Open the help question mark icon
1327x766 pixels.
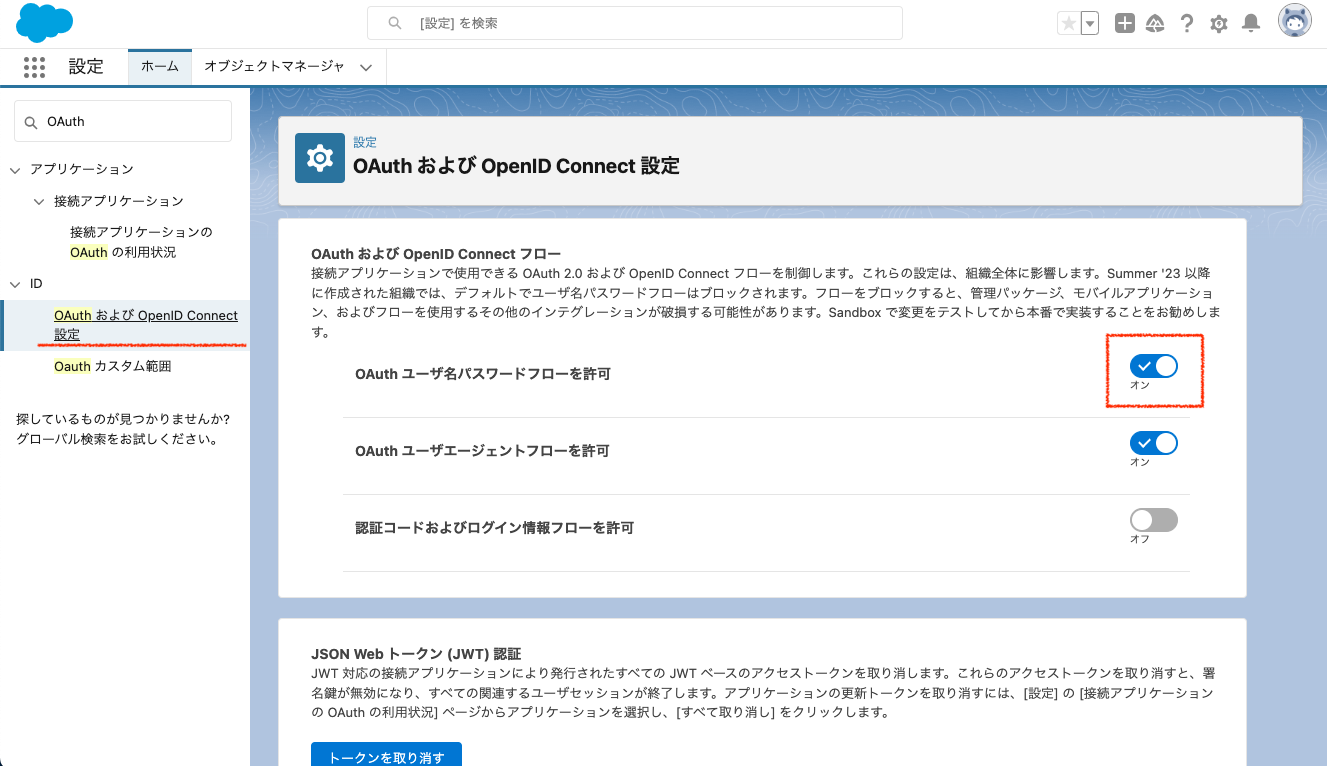tap(1187, 21)
